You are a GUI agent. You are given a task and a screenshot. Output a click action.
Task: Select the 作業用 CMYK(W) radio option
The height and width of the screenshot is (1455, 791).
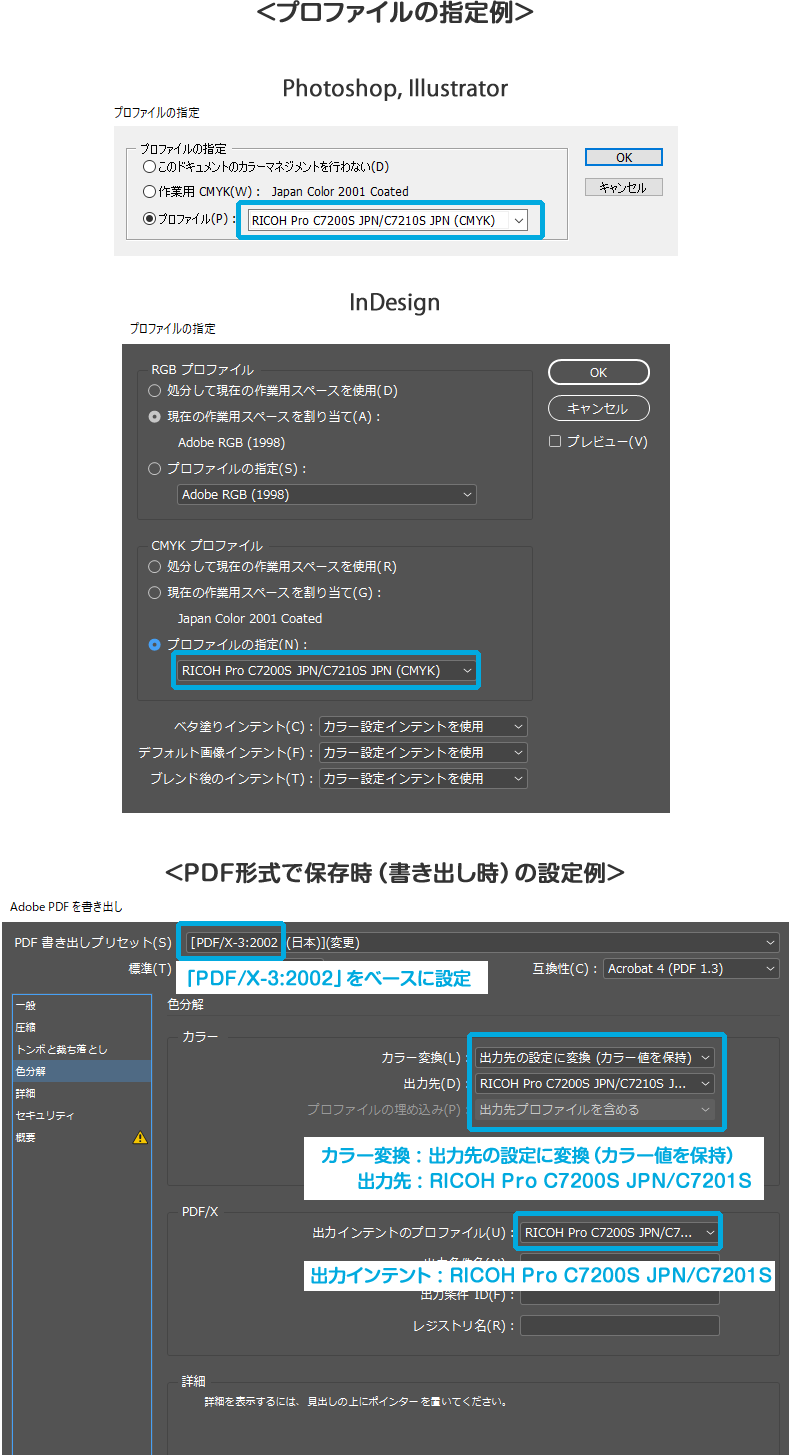click(x=149, y=191)
